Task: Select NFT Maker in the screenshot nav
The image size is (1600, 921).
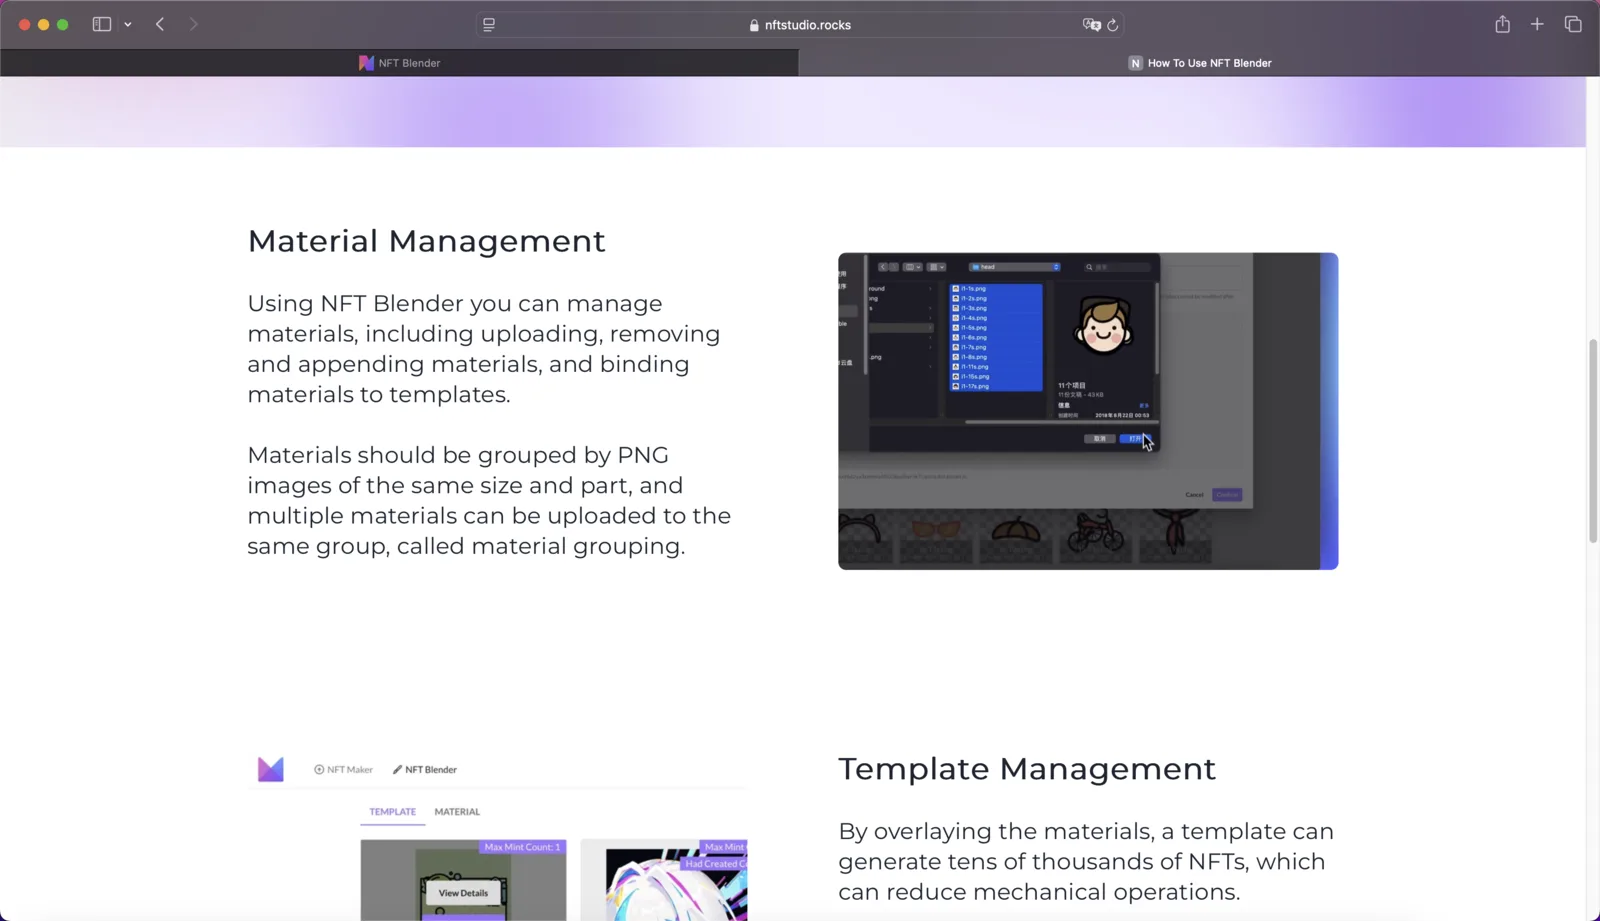Action: pos(343,770)
